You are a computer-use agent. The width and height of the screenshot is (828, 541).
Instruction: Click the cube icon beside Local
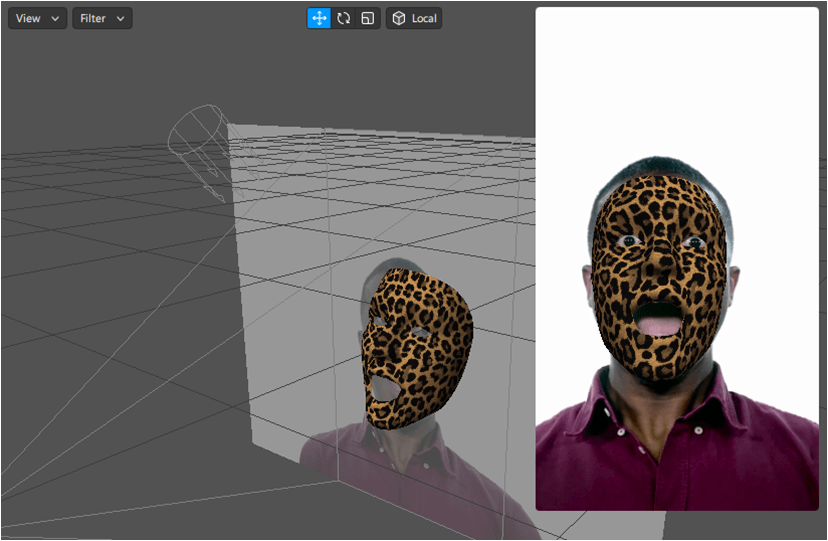coord(399,18)
